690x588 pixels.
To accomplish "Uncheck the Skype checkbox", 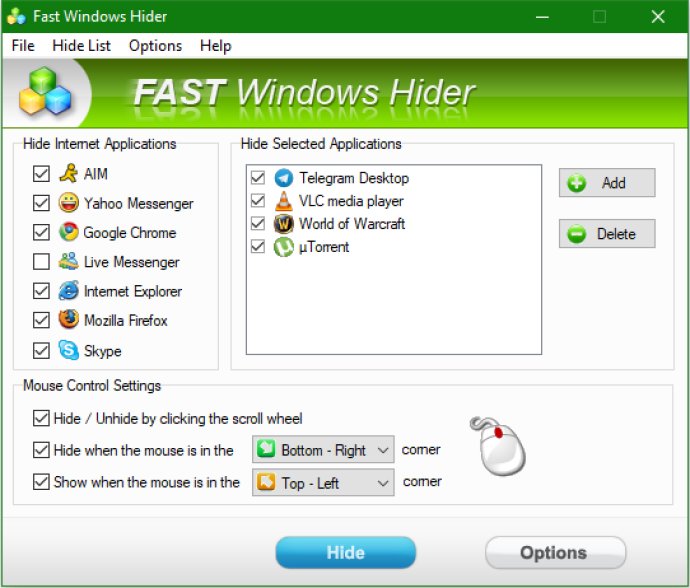I will coord(41,350).
